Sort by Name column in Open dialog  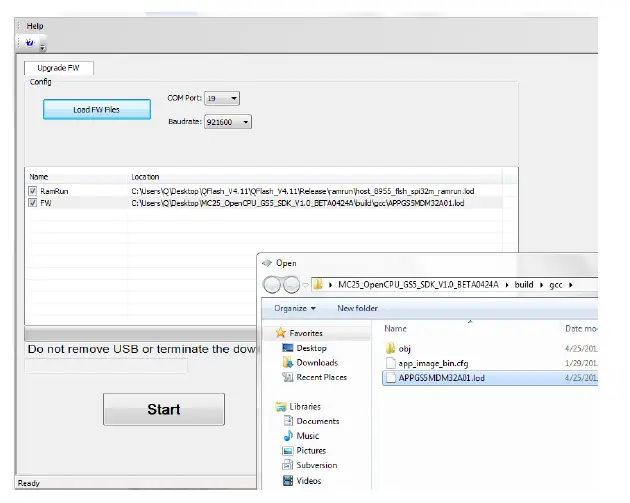pos(395,329)
